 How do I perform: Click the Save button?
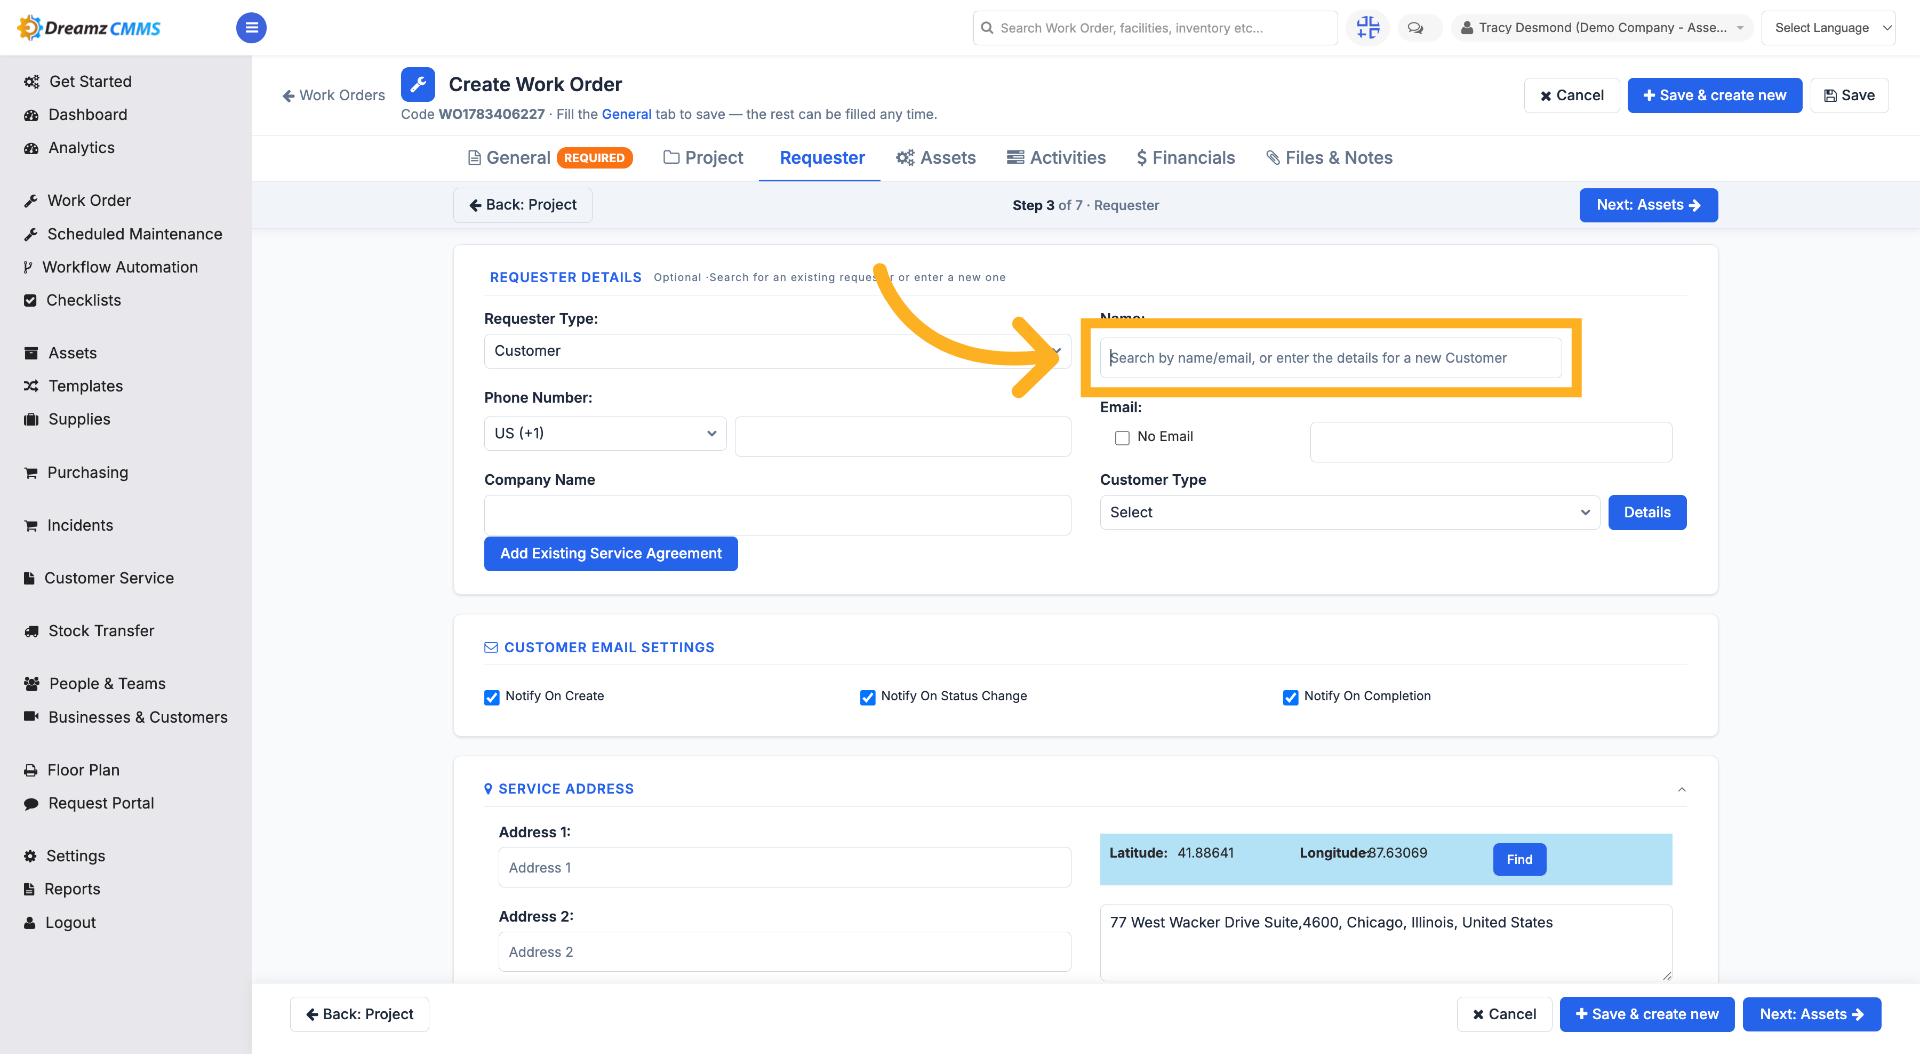1849,95
